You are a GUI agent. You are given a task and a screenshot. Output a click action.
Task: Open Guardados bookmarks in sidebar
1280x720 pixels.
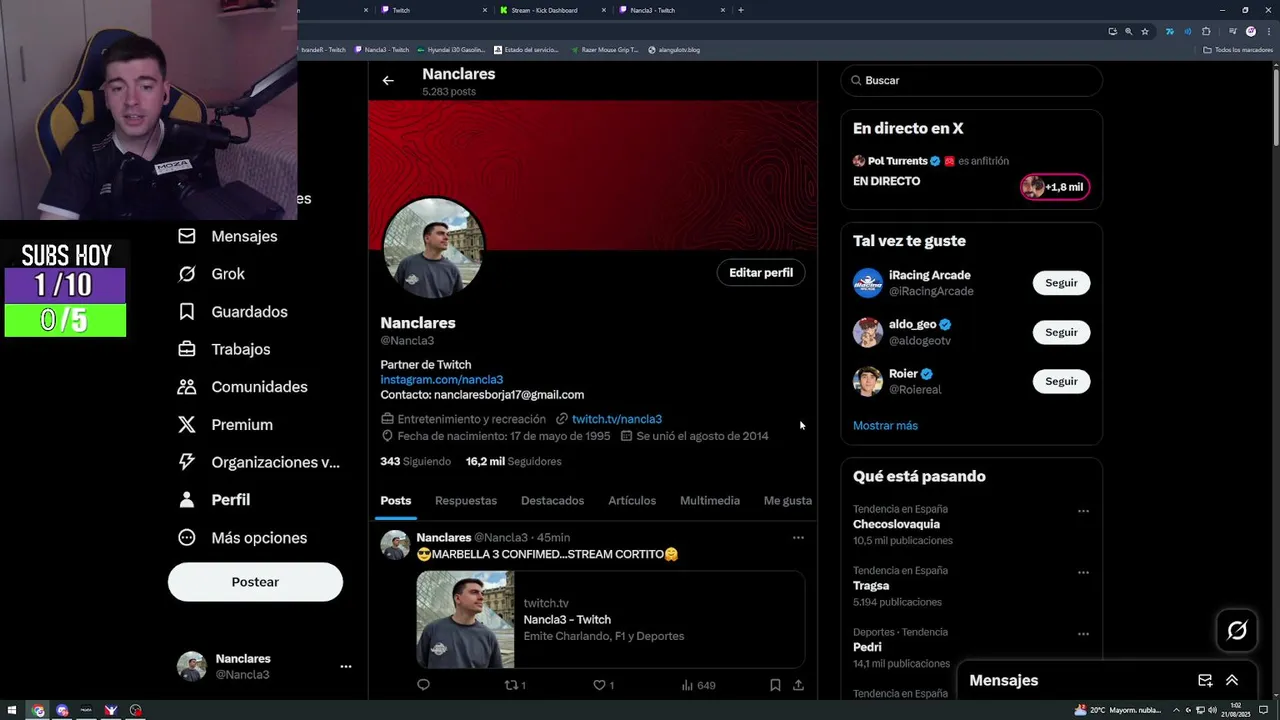coord(233,312)
